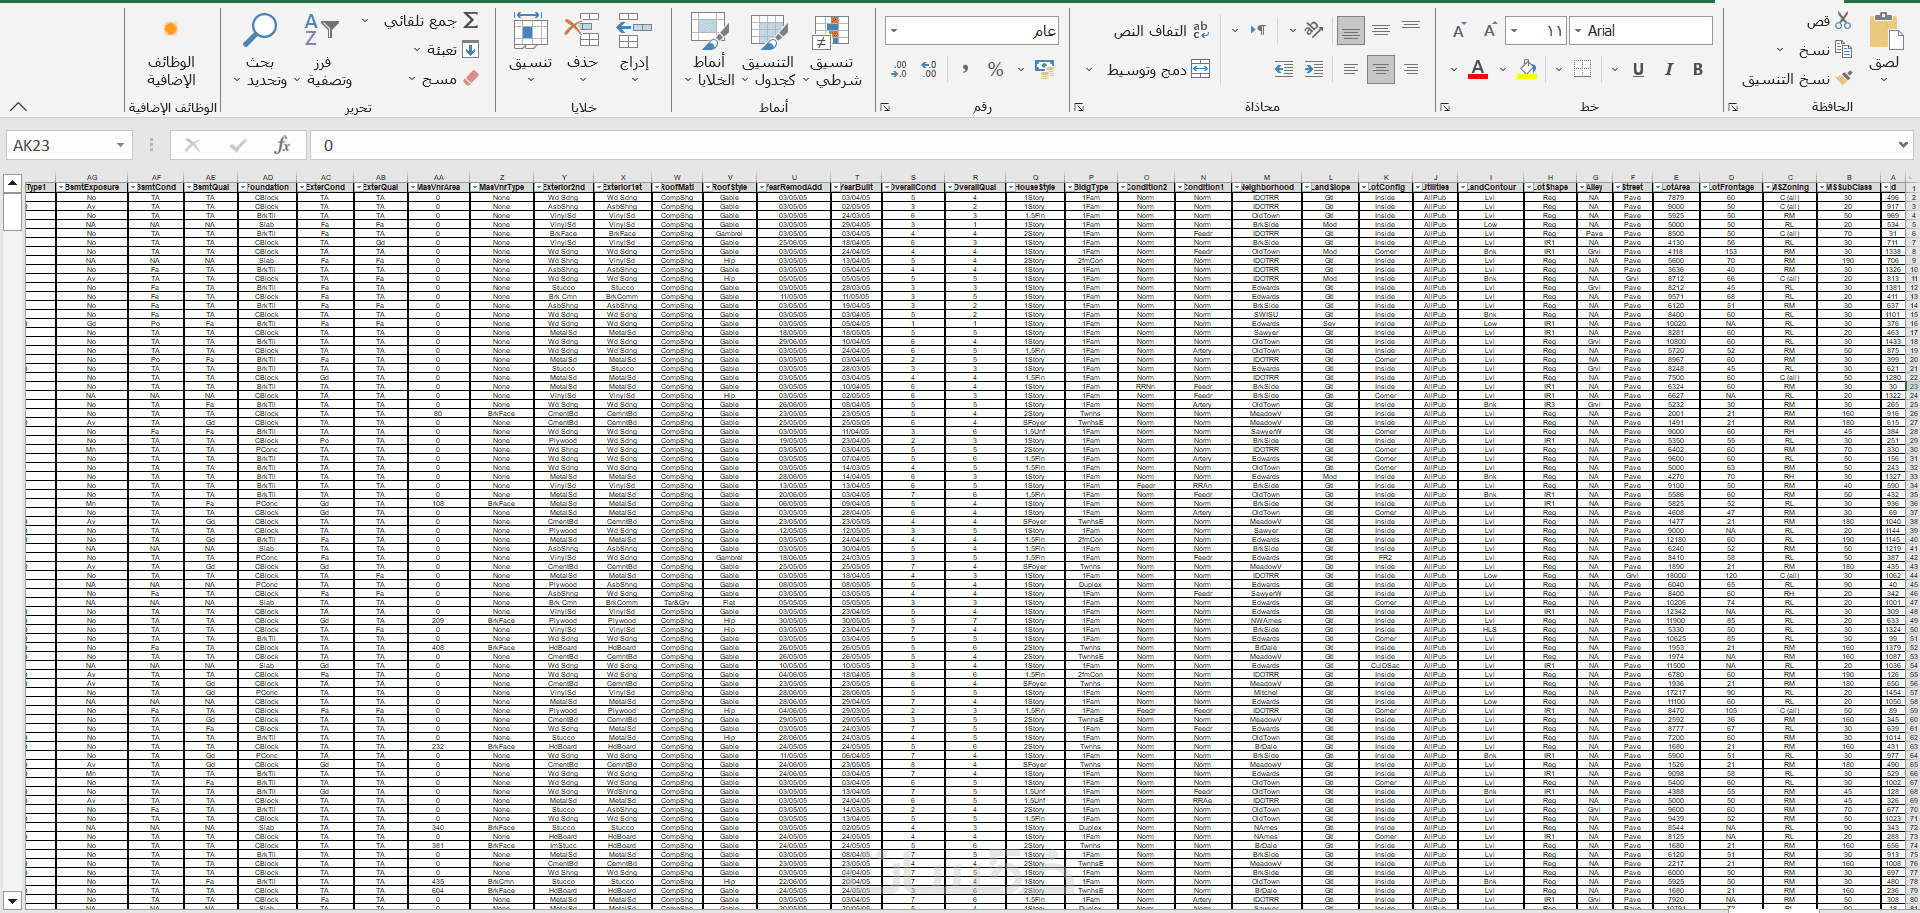Apply the Accounting number format icon
The image size is (1920, 913).
coord(1045,69)
